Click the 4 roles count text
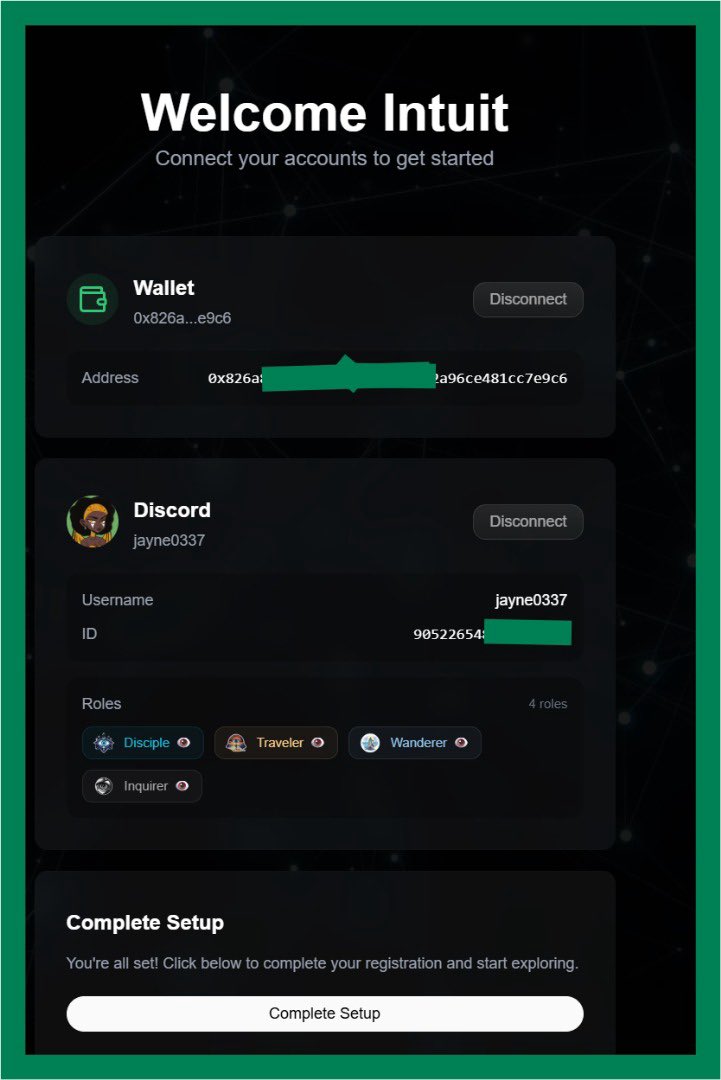Image resolution: width=721 pixels, height=1080 pixels. tap(548, 704)
